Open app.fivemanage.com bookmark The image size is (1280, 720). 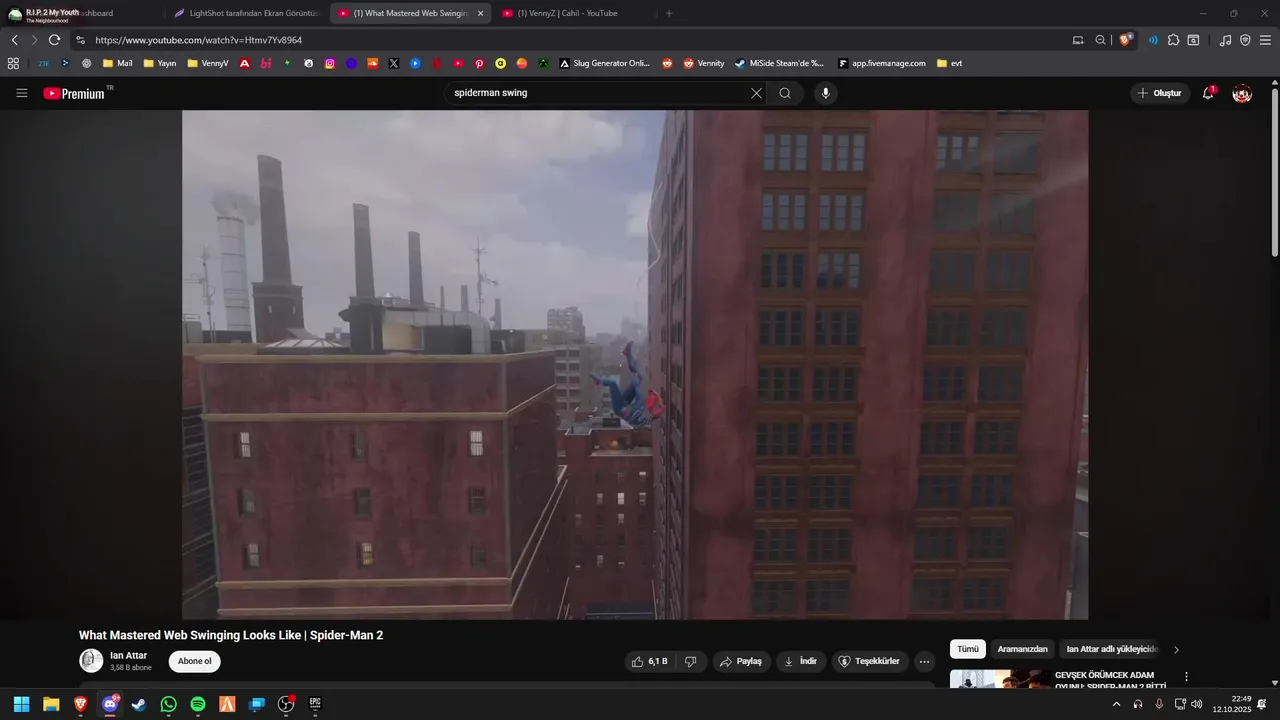pos(881,63)
